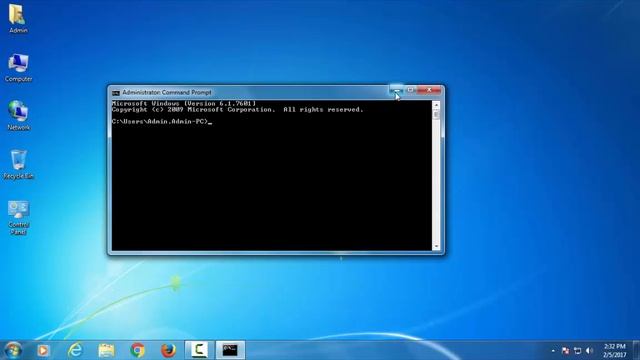Click the Copyright Microsoft Corporation line

pyautogui.click(x=238, y=110)
